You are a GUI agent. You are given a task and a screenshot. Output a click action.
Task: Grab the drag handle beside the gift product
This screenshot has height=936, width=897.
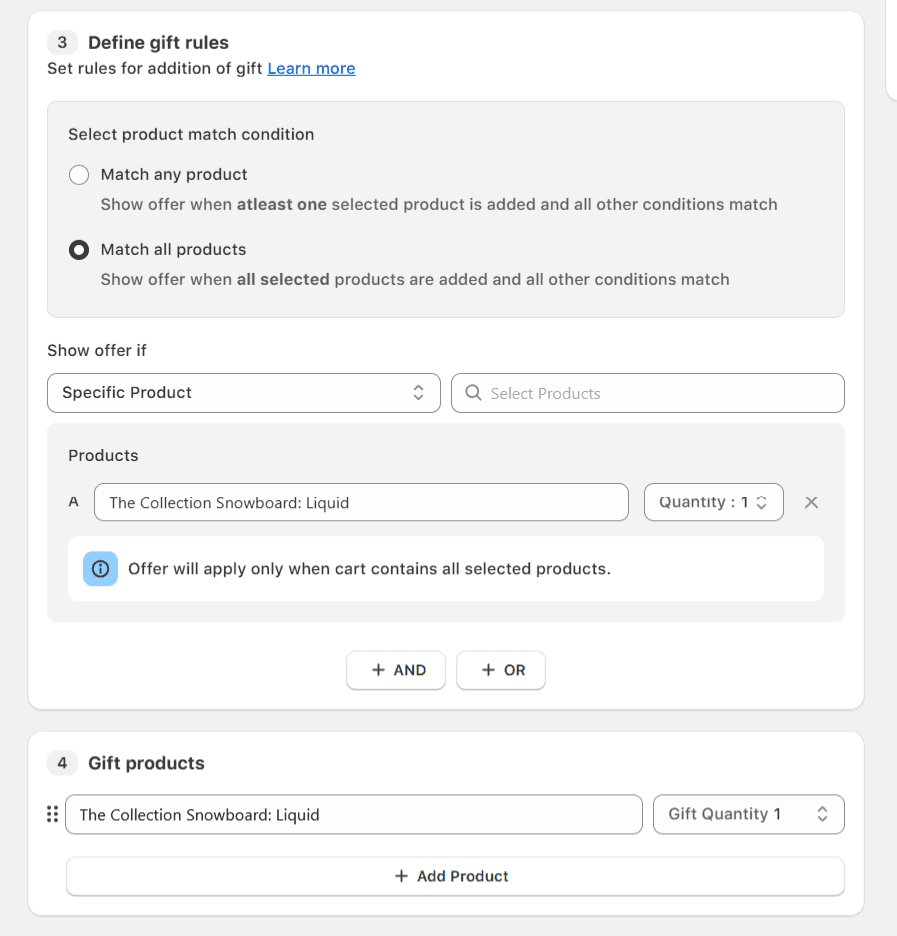pos(52,814)
